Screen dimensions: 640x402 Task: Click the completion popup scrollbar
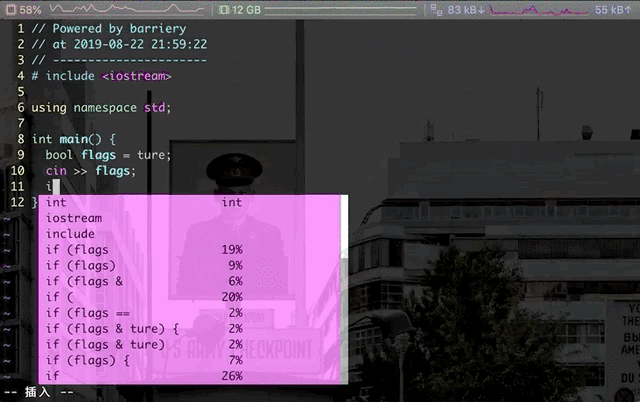click(x=344, y=289)
